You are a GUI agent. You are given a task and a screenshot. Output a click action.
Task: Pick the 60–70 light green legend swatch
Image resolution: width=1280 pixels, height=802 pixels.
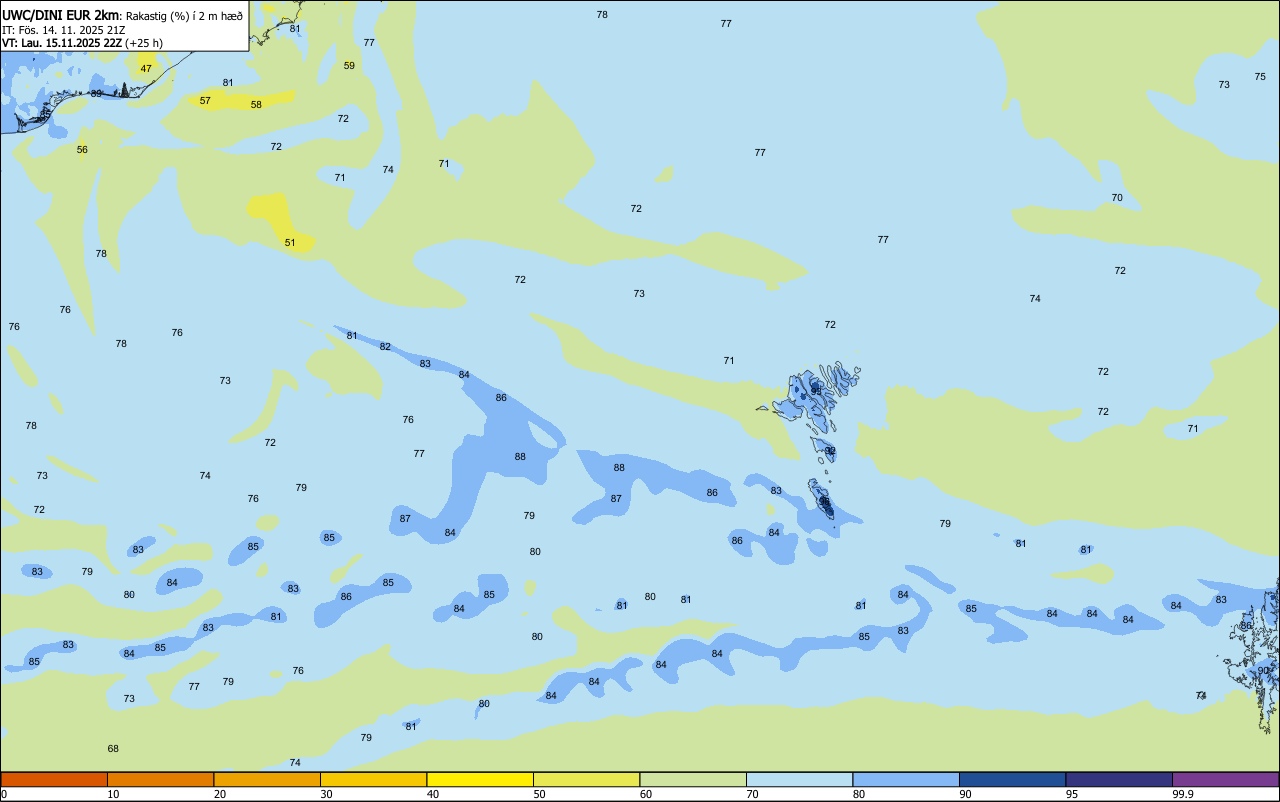(693, 779)
